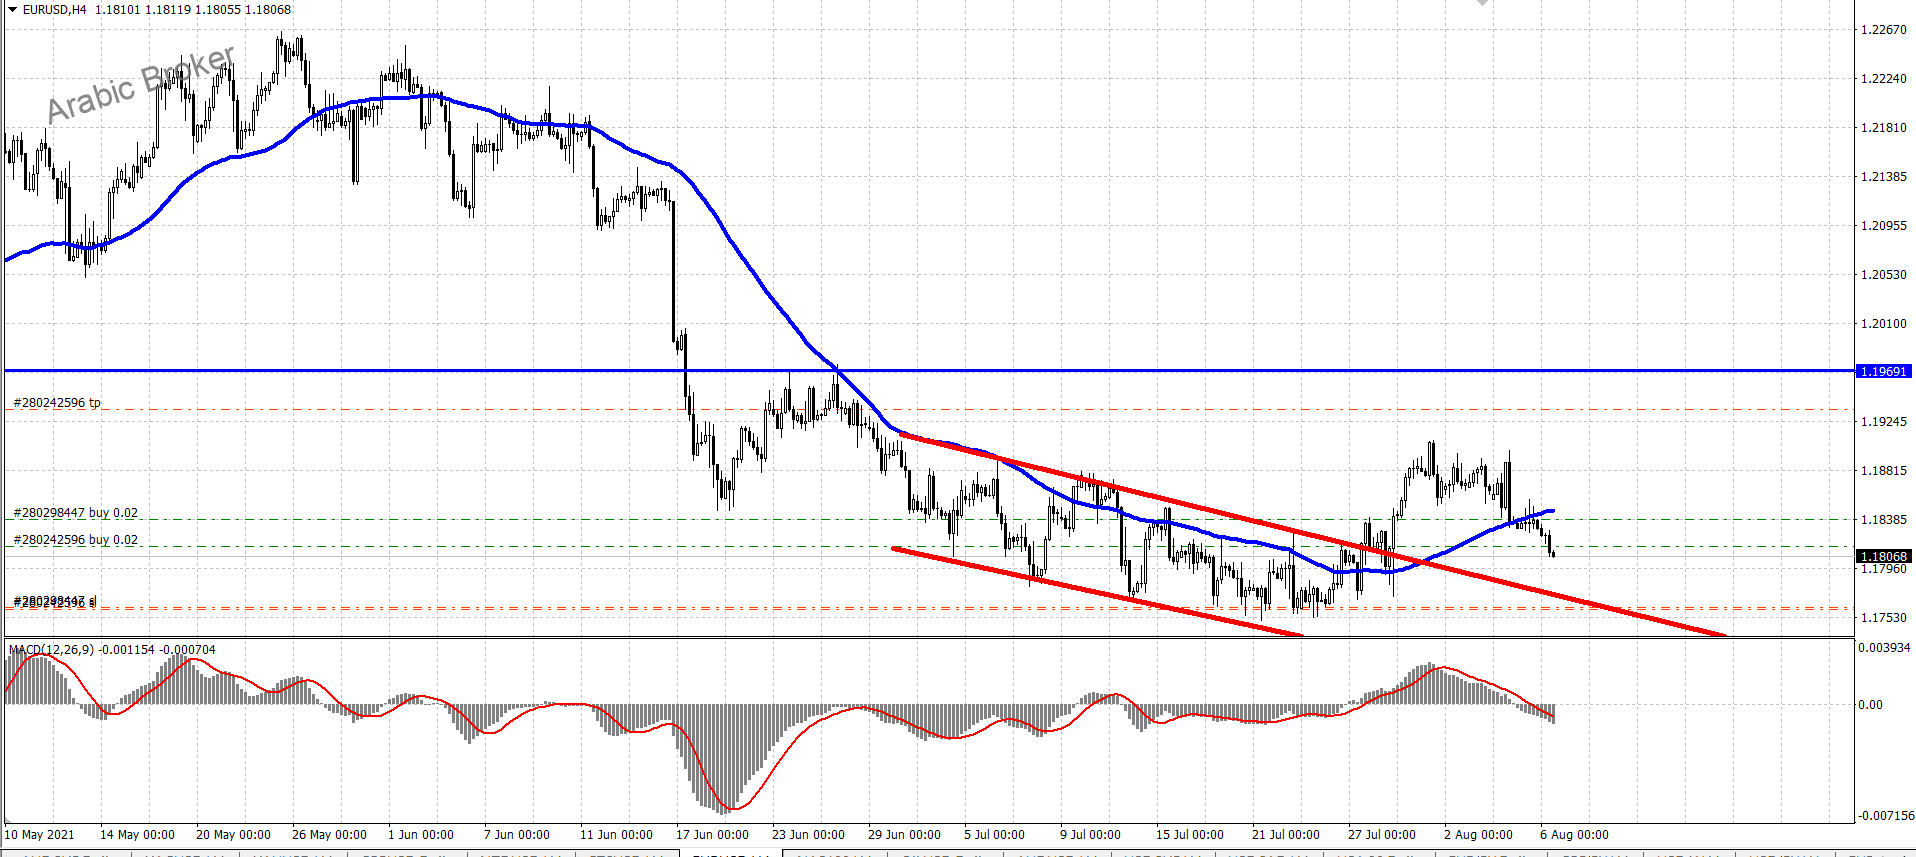Viewport: 1916px width, 857px height.
Task: Click the -0.007156 MACD scale value
Action: 1884,816
